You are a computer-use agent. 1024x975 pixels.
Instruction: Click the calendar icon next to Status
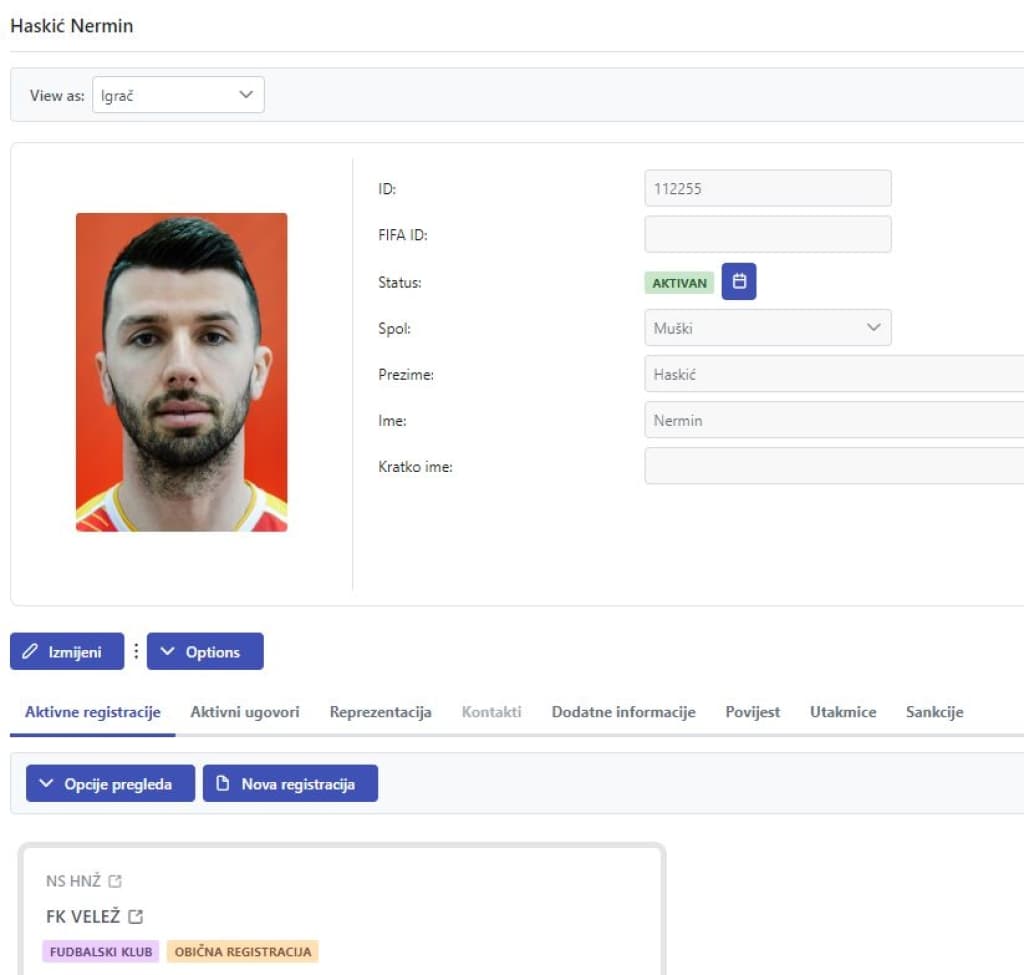click(x=739, y=282)
